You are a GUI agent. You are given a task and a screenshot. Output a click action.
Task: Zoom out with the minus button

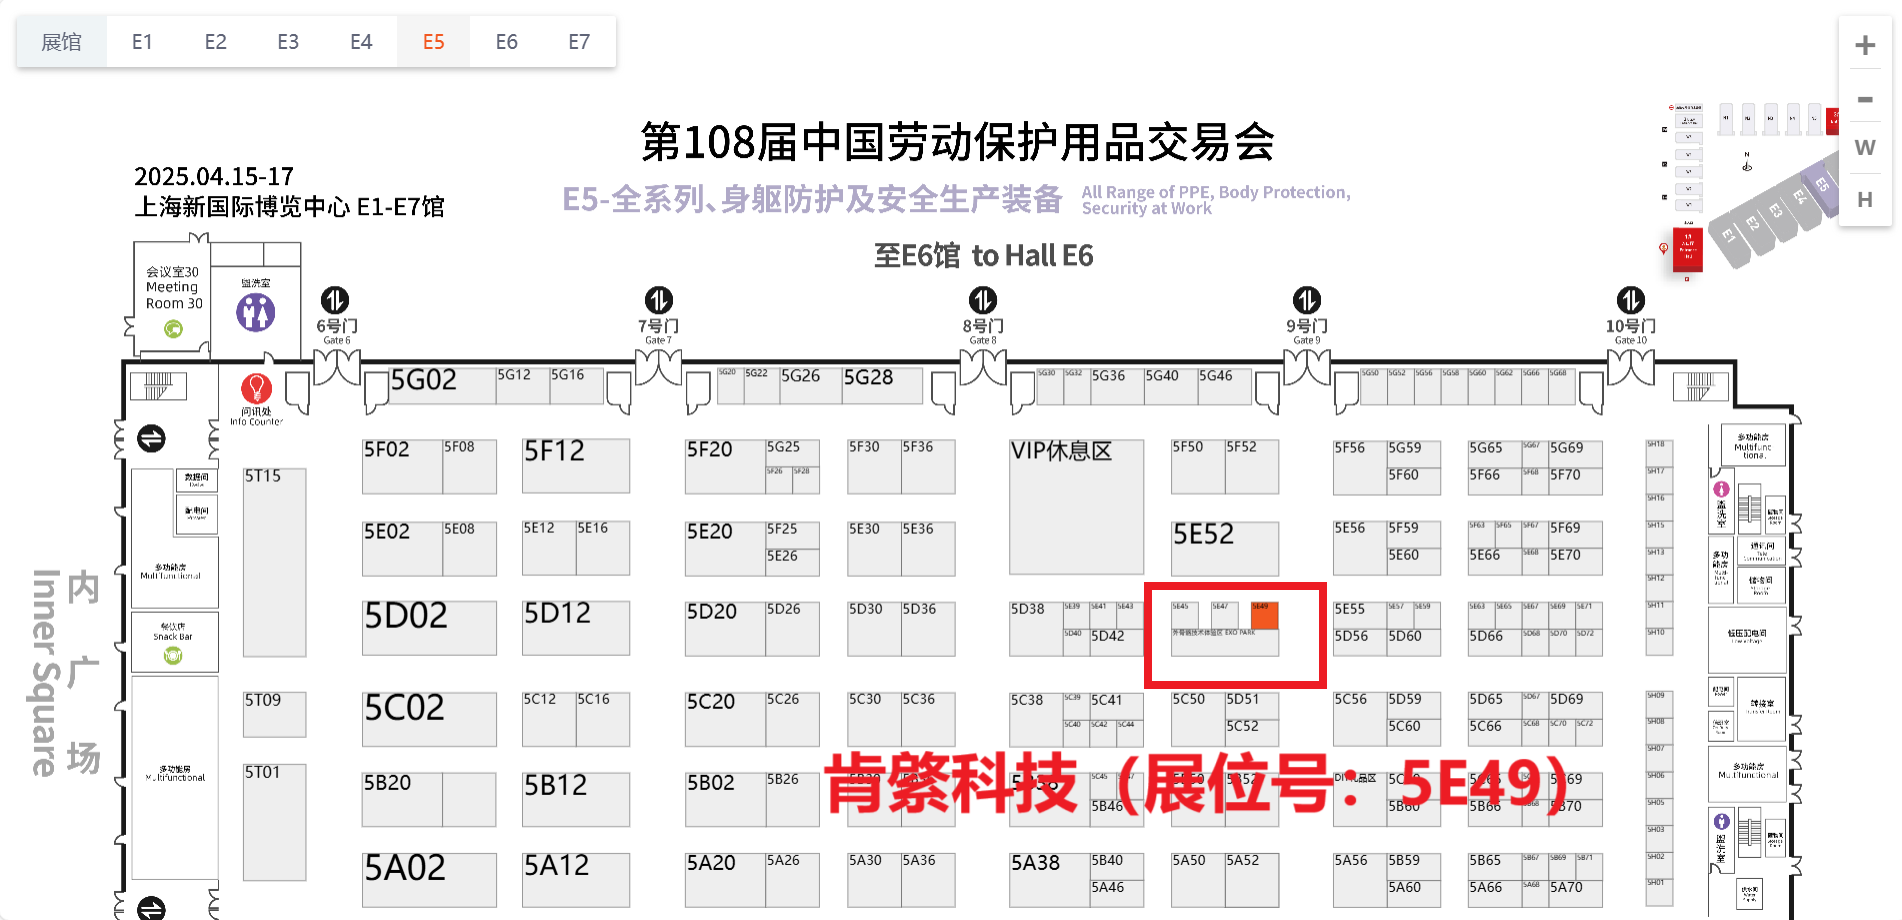coord(1864,99)
